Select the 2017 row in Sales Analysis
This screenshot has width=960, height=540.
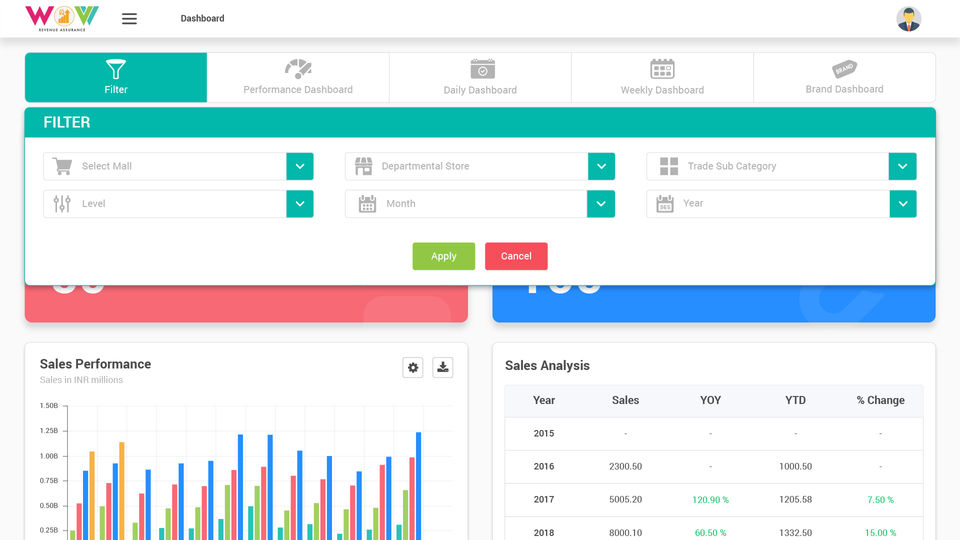click(714, 500)
